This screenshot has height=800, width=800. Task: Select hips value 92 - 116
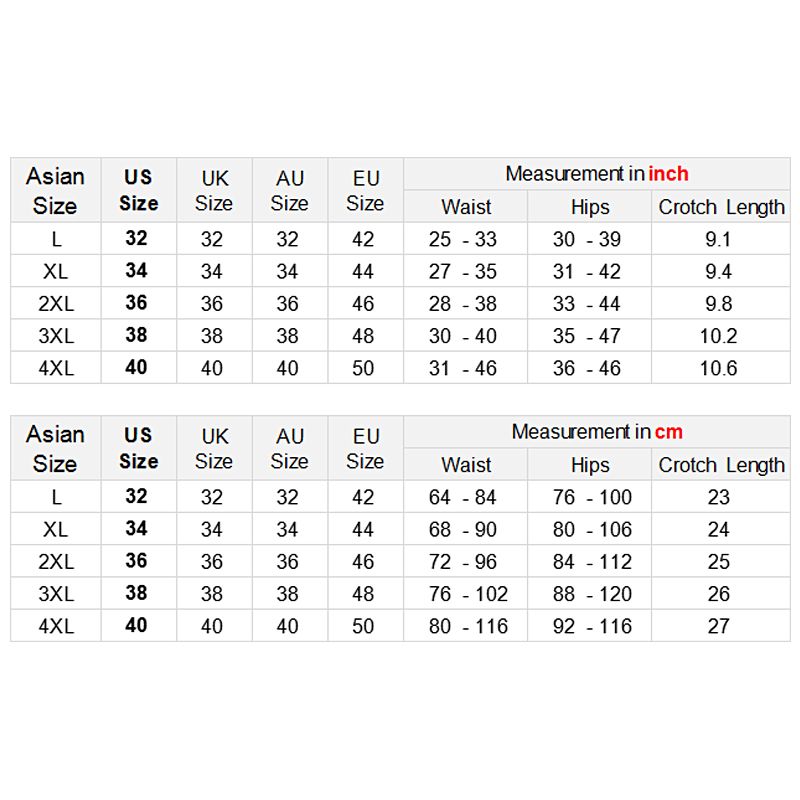(592, 626)
